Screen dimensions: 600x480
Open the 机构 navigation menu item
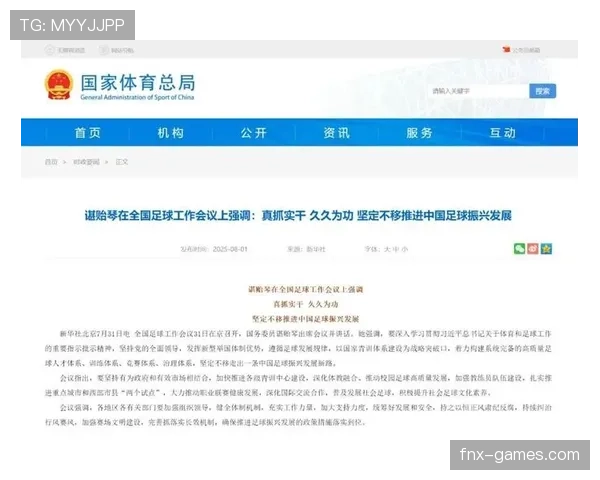coord(171,133)
